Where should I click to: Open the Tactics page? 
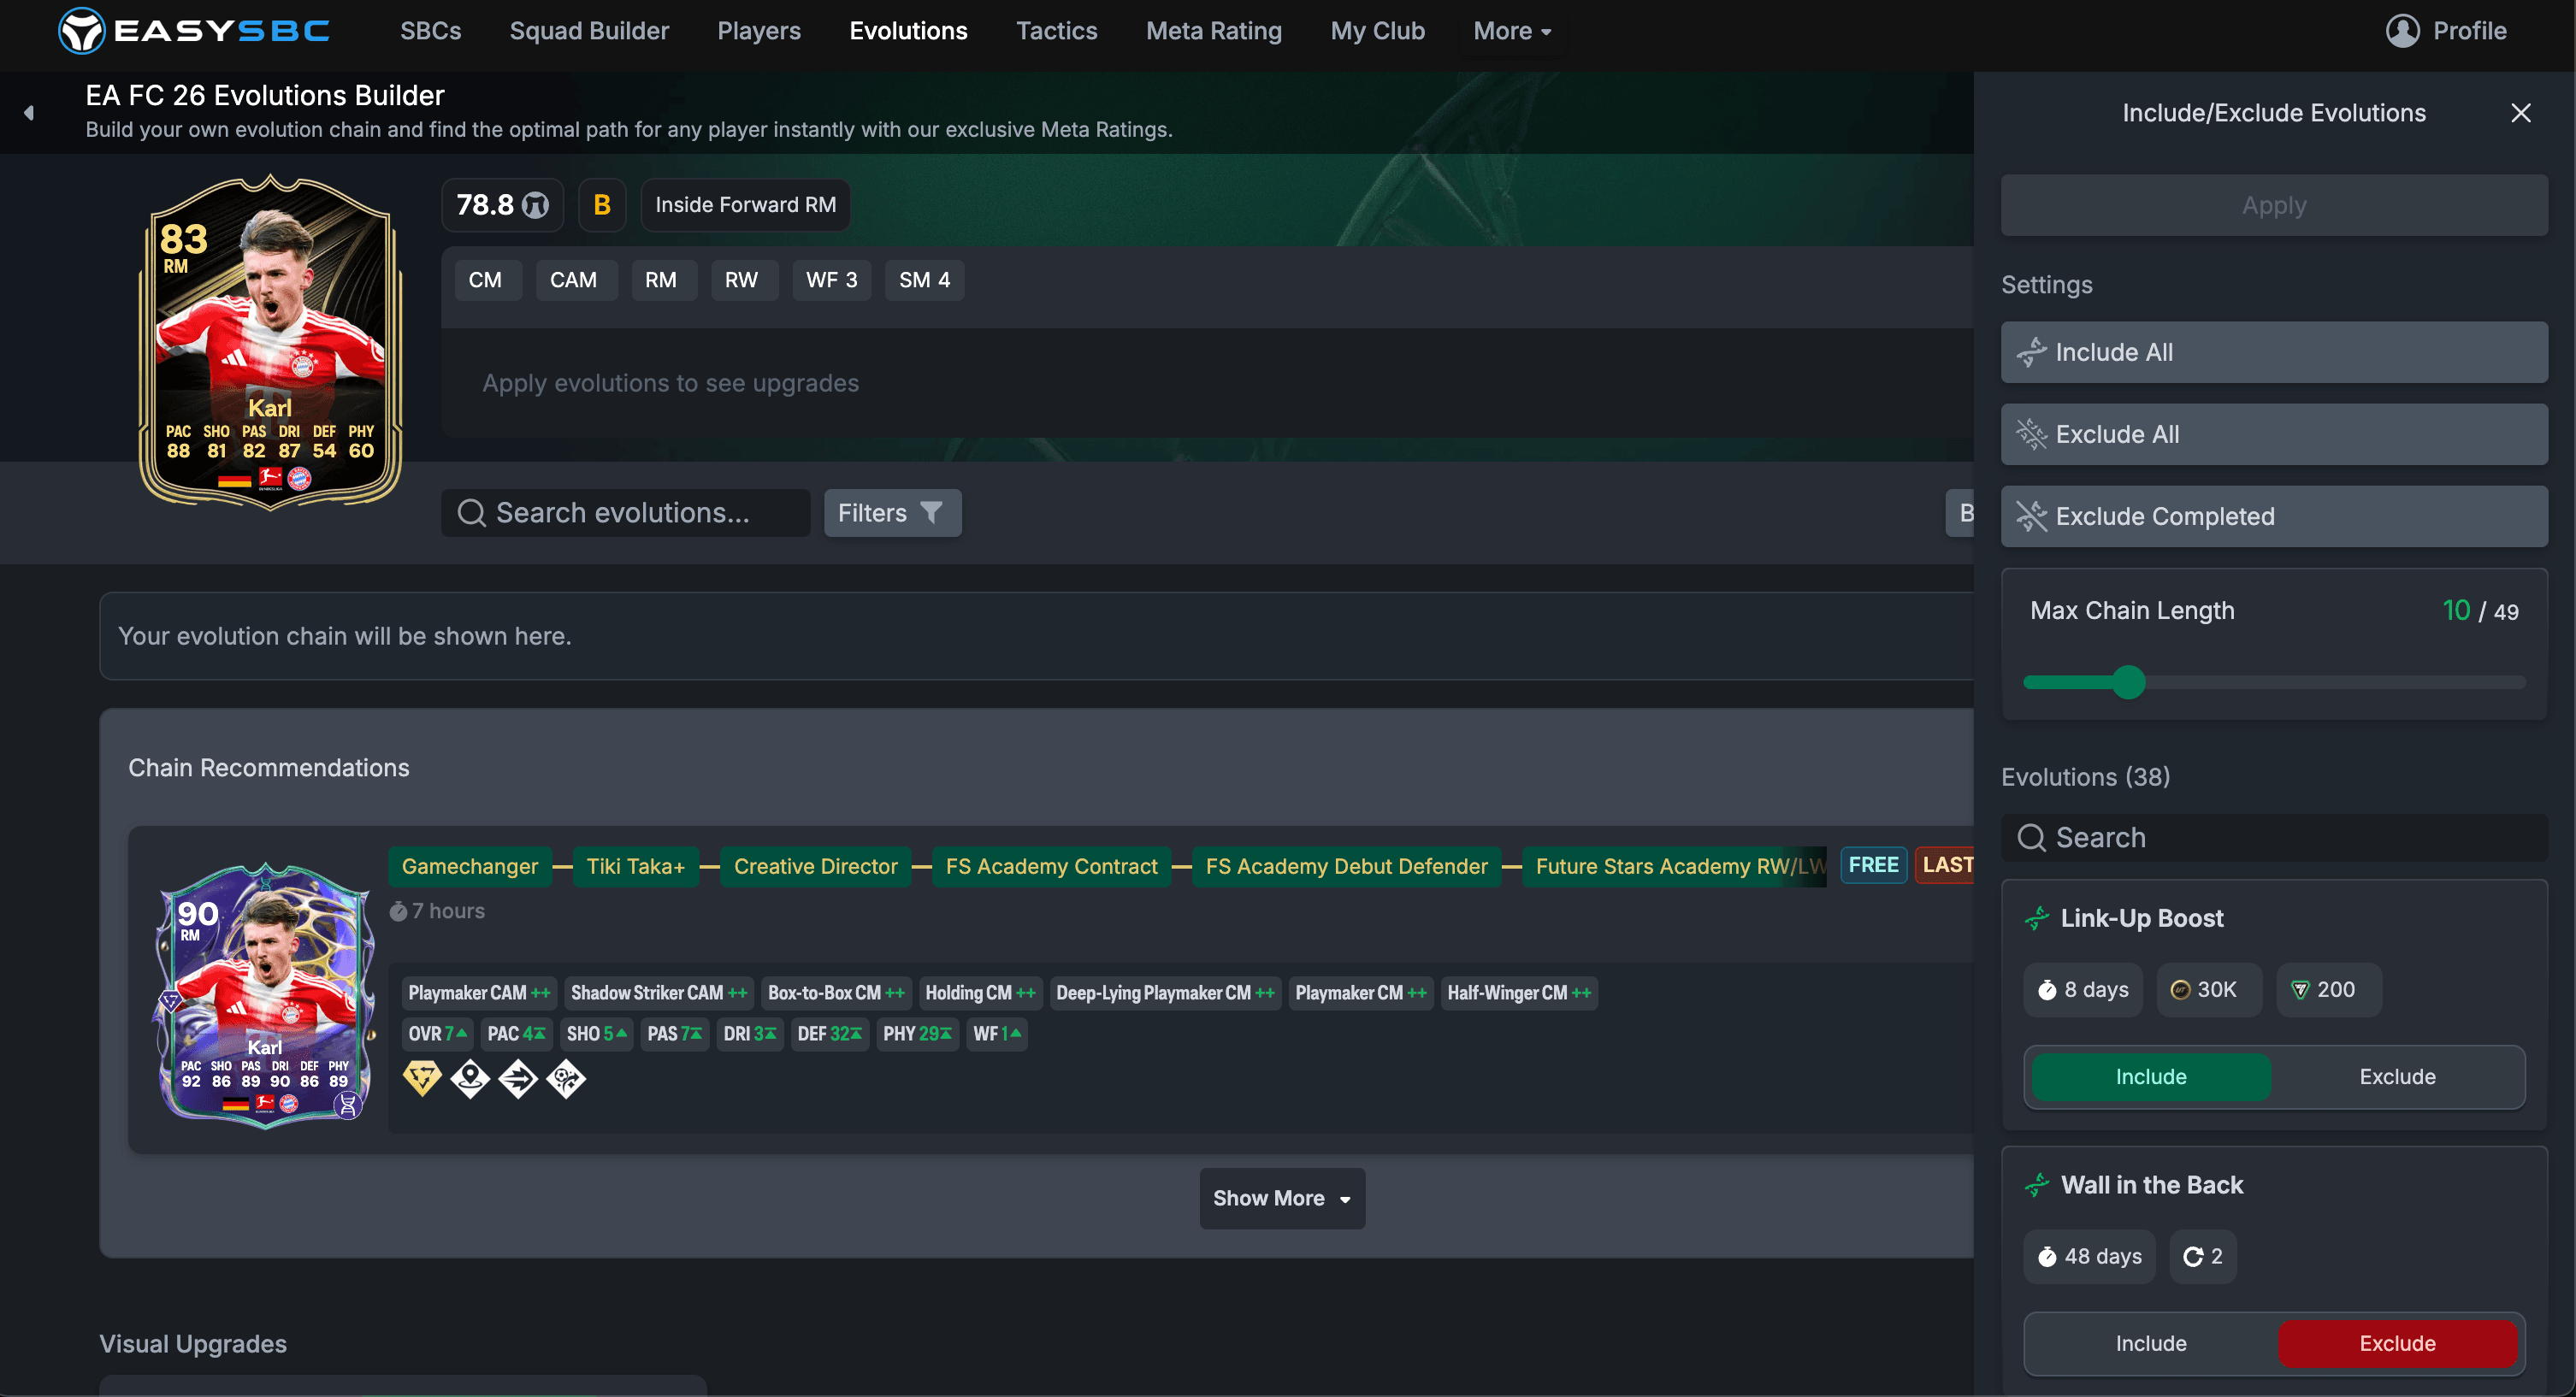click(x=1056, y=31)
